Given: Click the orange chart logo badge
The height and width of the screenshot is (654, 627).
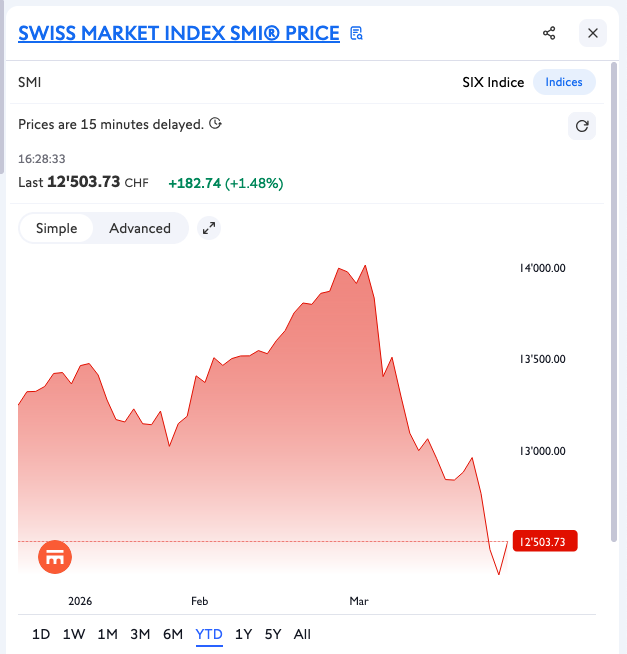Looking at the screenshot, I should (55, 557).
